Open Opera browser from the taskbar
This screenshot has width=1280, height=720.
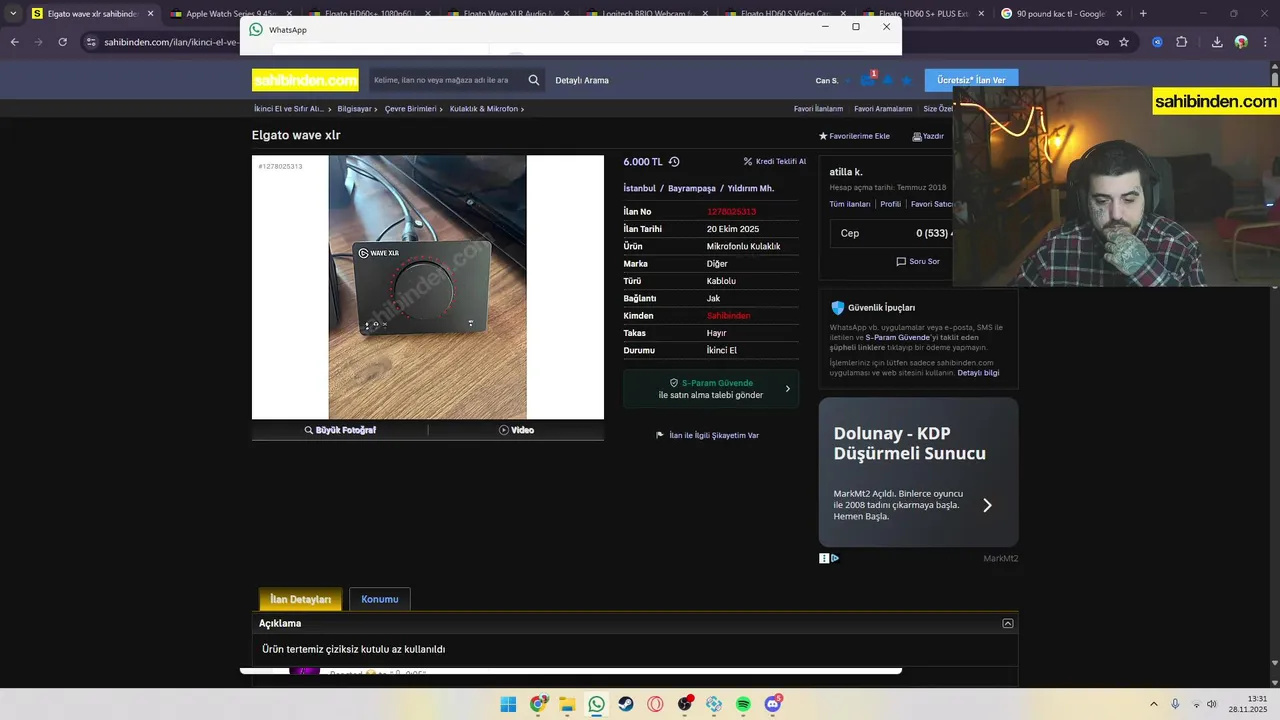click(655, 704)
